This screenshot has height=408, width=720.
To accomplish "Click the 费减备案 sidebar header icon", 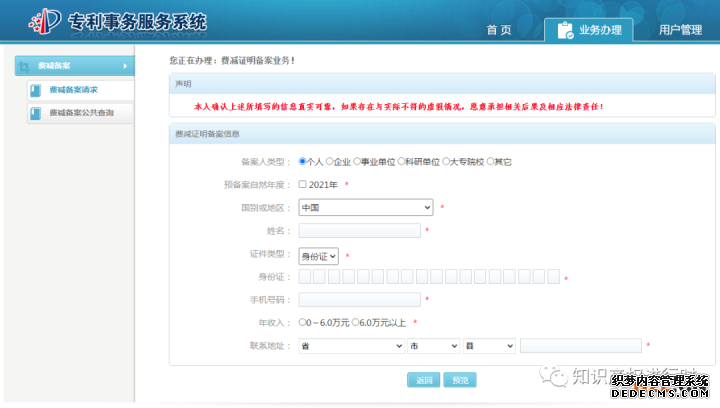I will [24, 66].
